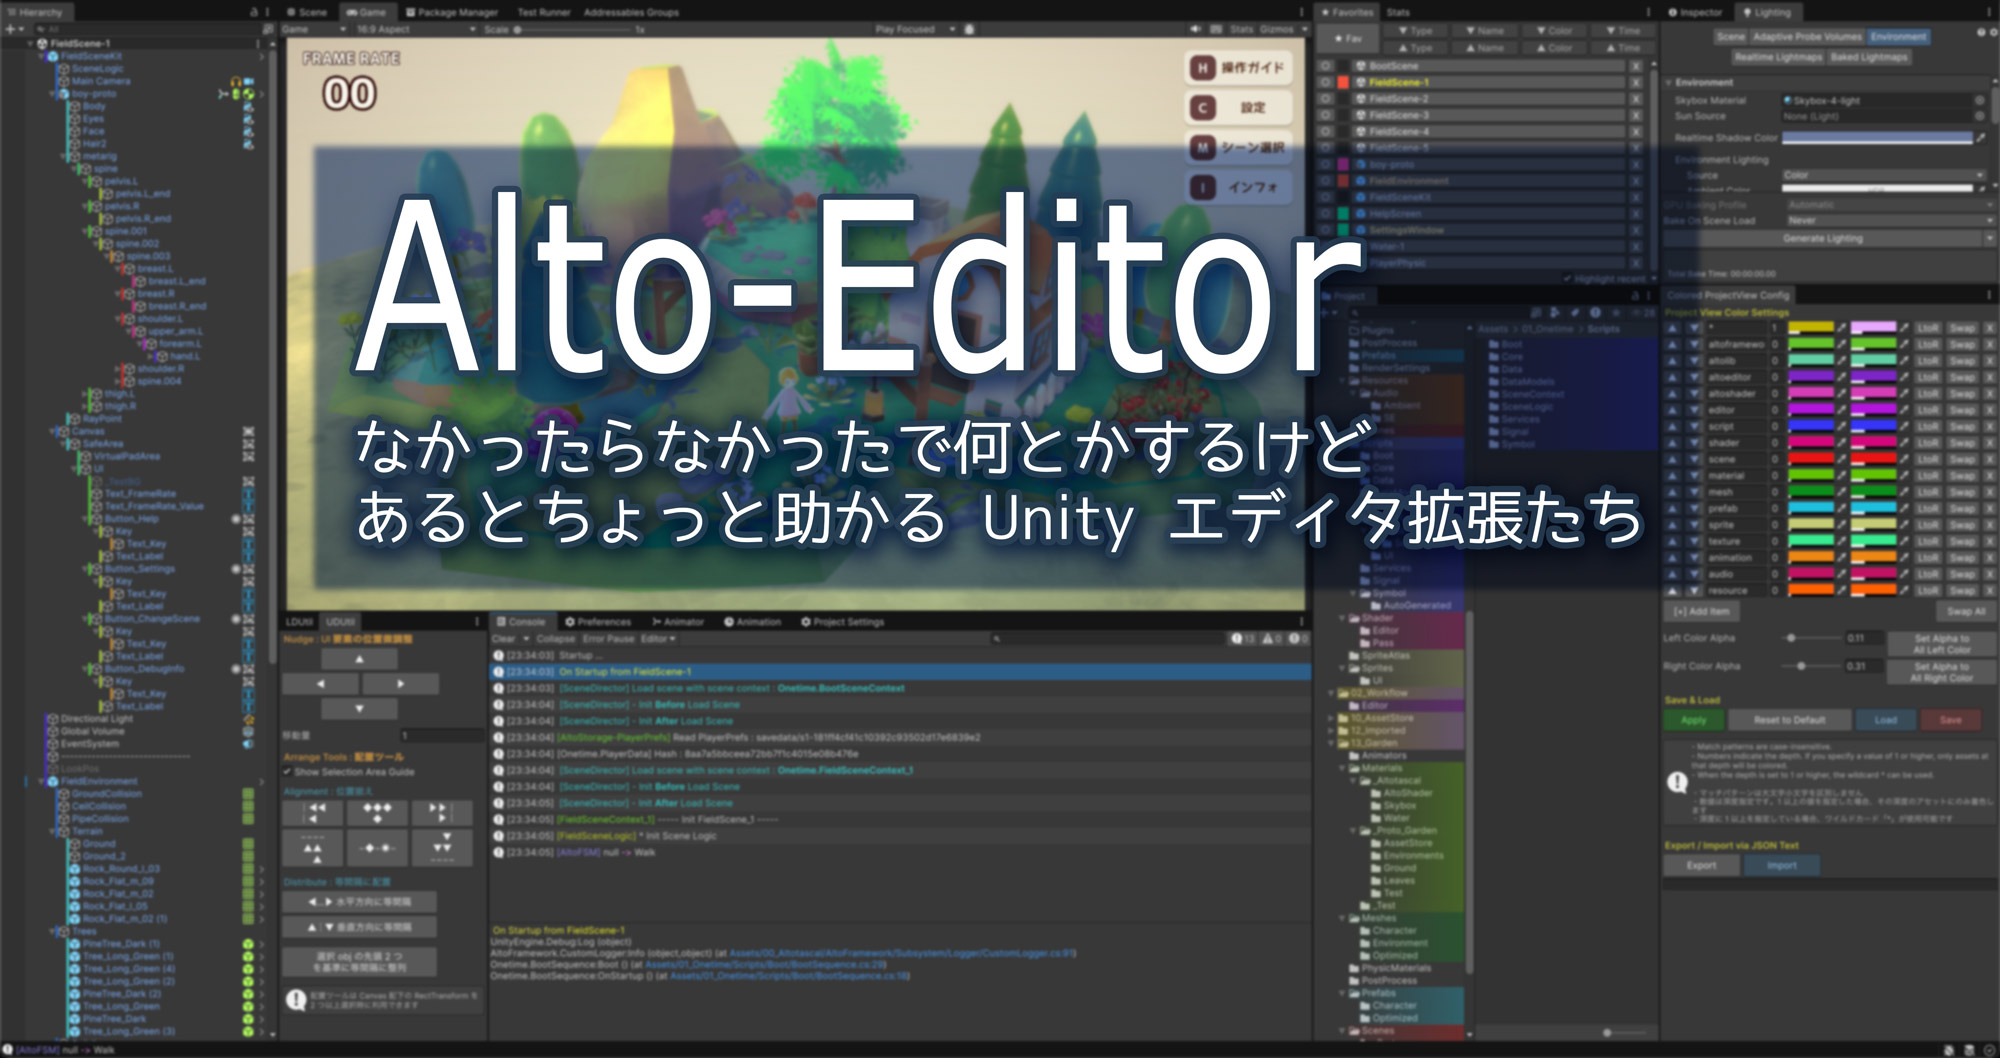Click the Nudge right arrow button

pos(400,684)
